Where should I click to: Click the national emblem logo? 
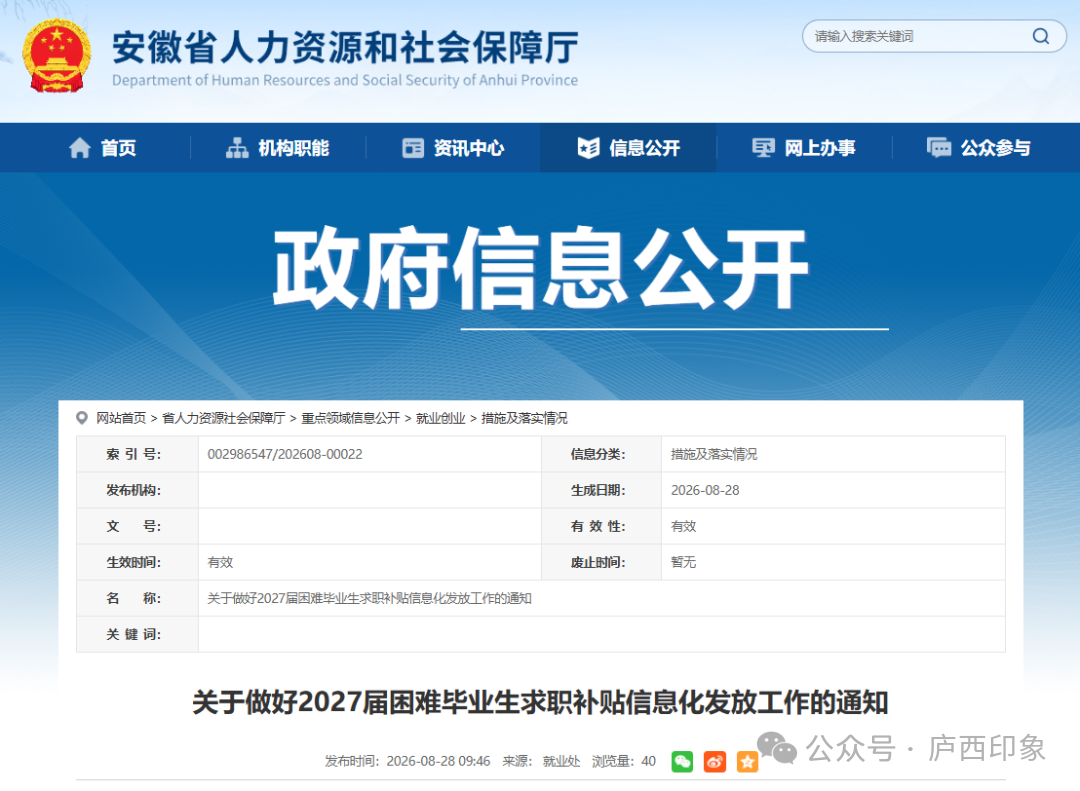coord(56,56)
